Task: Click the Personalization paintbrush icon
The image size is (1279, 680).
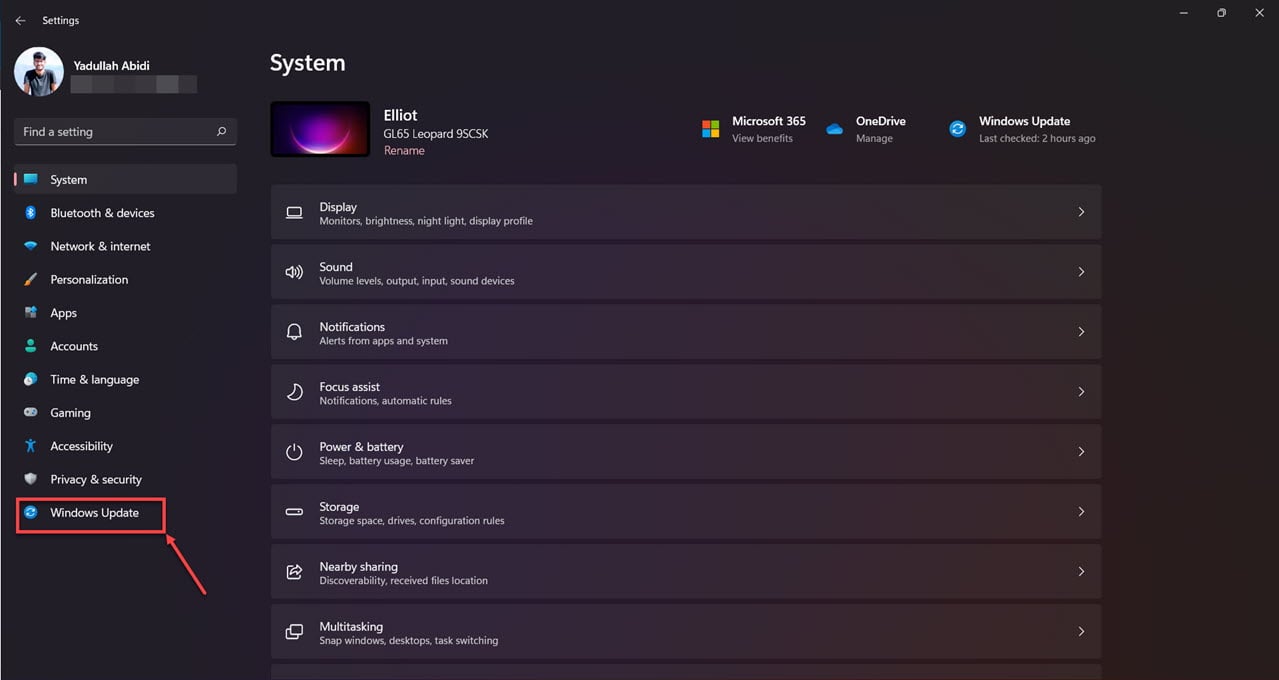Action: click(31, 280)
